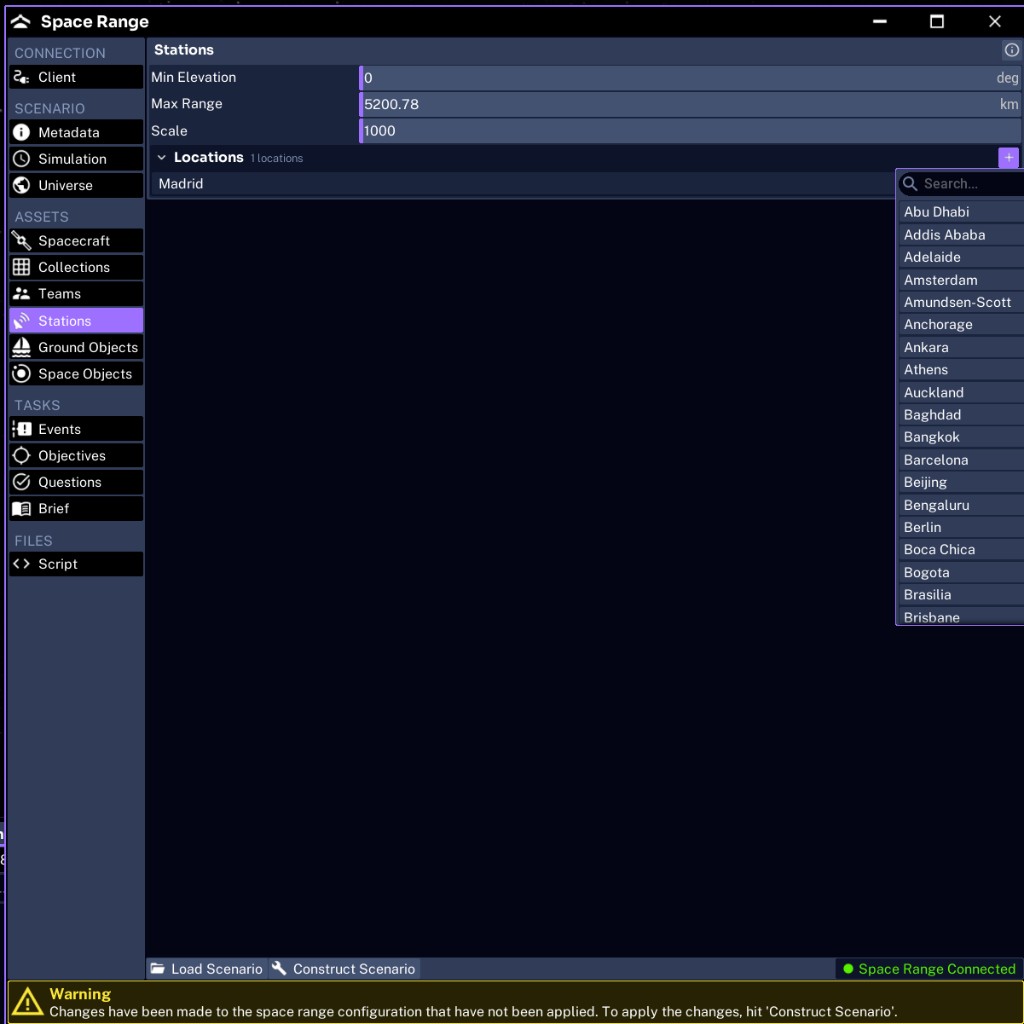The height and width of the screenshot is (1024, 1024).
Task: Click the Load Scenario button
Action: [207, 968]
